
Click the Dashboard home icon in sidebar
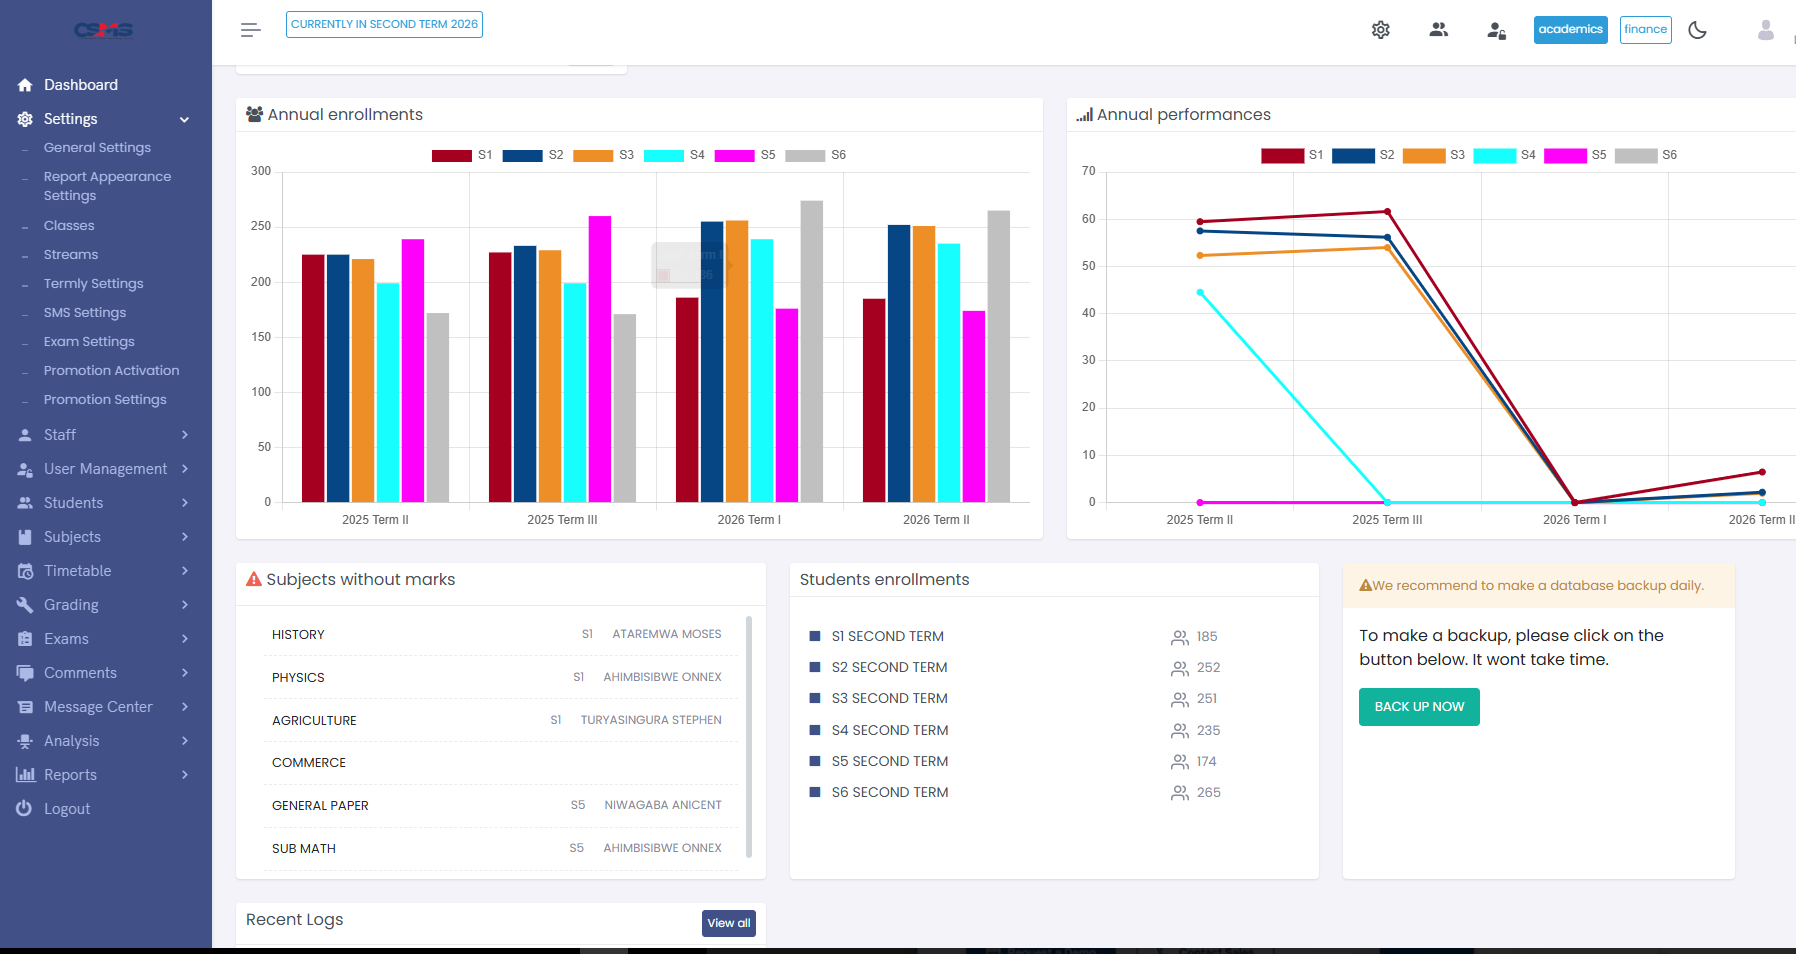point(25,85)
